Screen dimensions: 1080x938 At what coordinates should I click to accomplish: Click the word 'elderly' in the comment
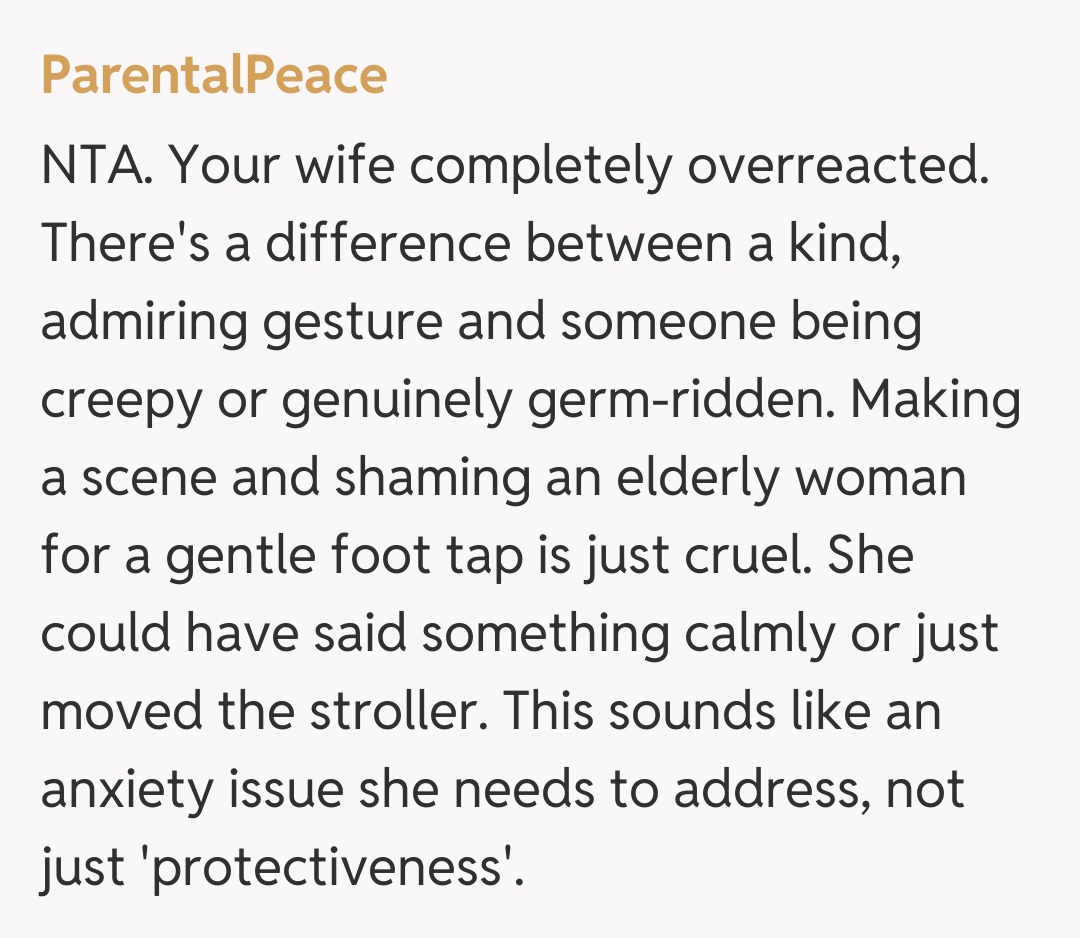click(700, 479)
